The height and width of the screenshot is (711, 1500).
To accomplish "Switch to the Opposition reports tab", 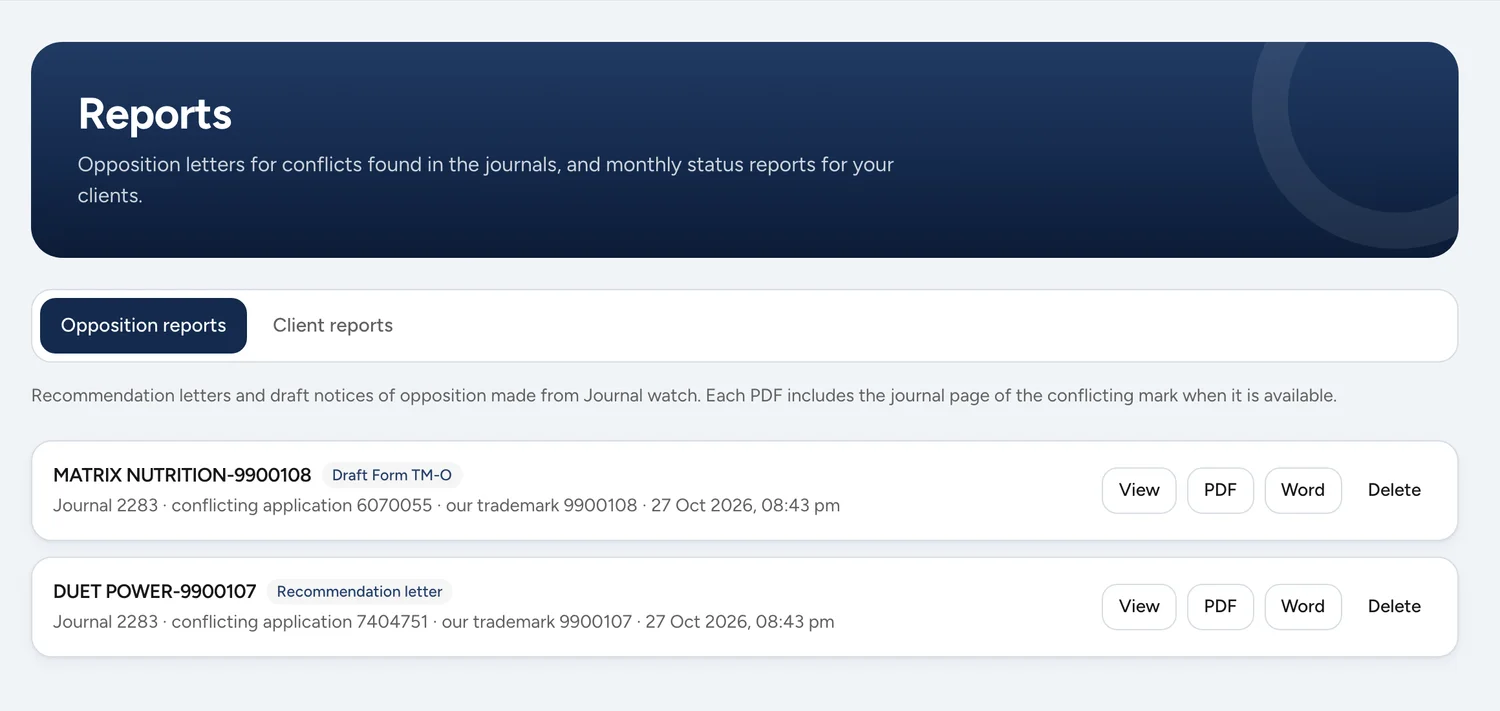I will tap(143, 326).
